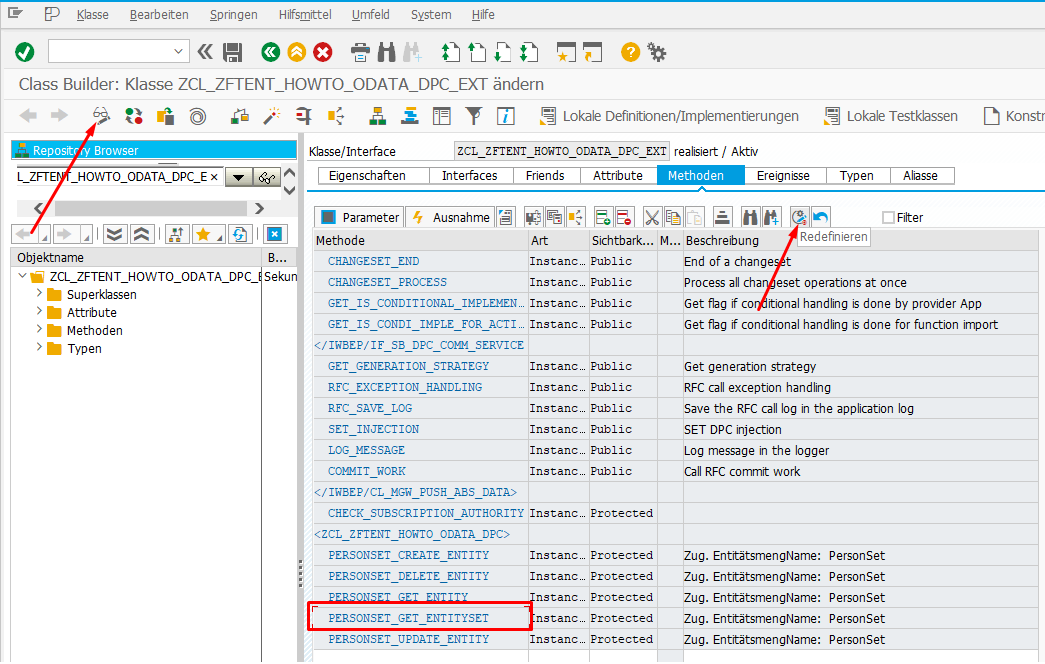The image size is (1045, 664).
Task: Click the Klasse/Interface name input field
Action: click(561, 151)
